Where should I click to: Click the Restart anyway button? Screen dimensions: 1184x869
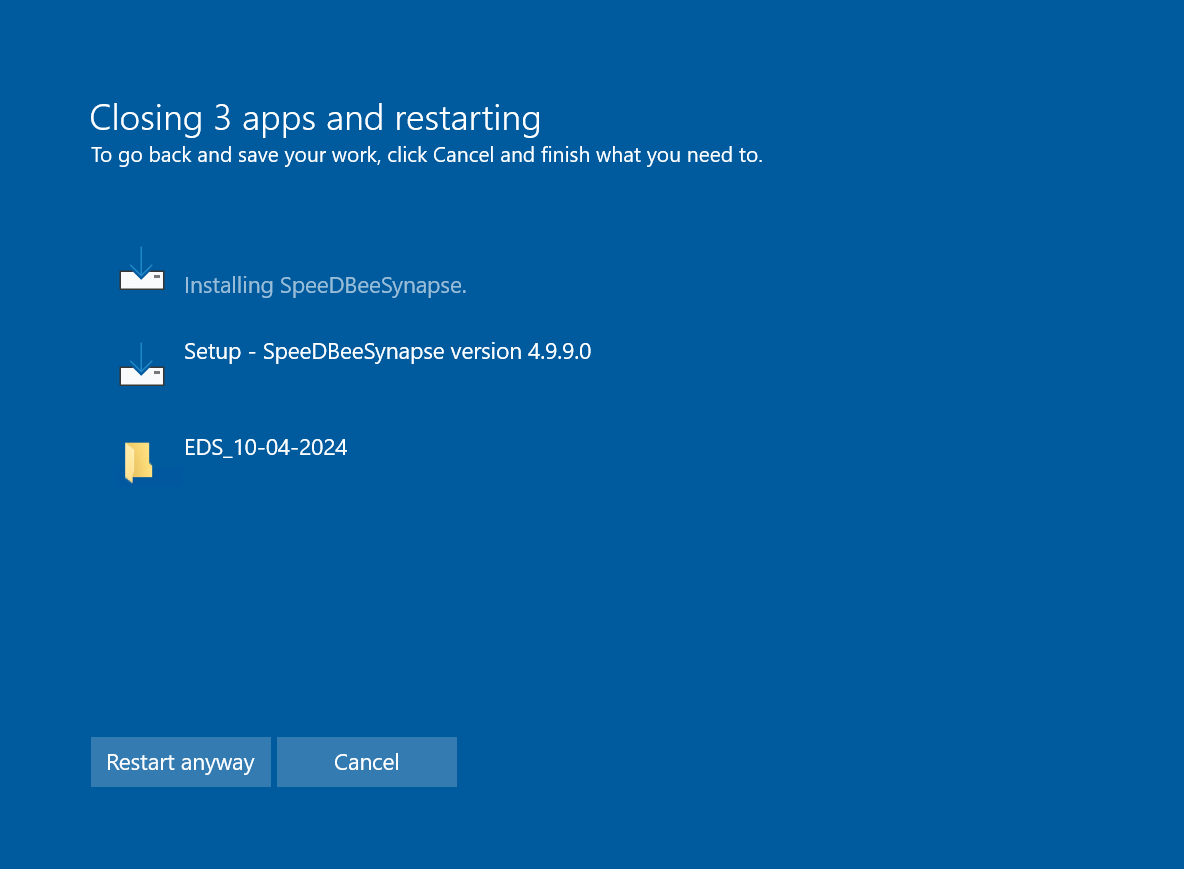tap(180, 762)
